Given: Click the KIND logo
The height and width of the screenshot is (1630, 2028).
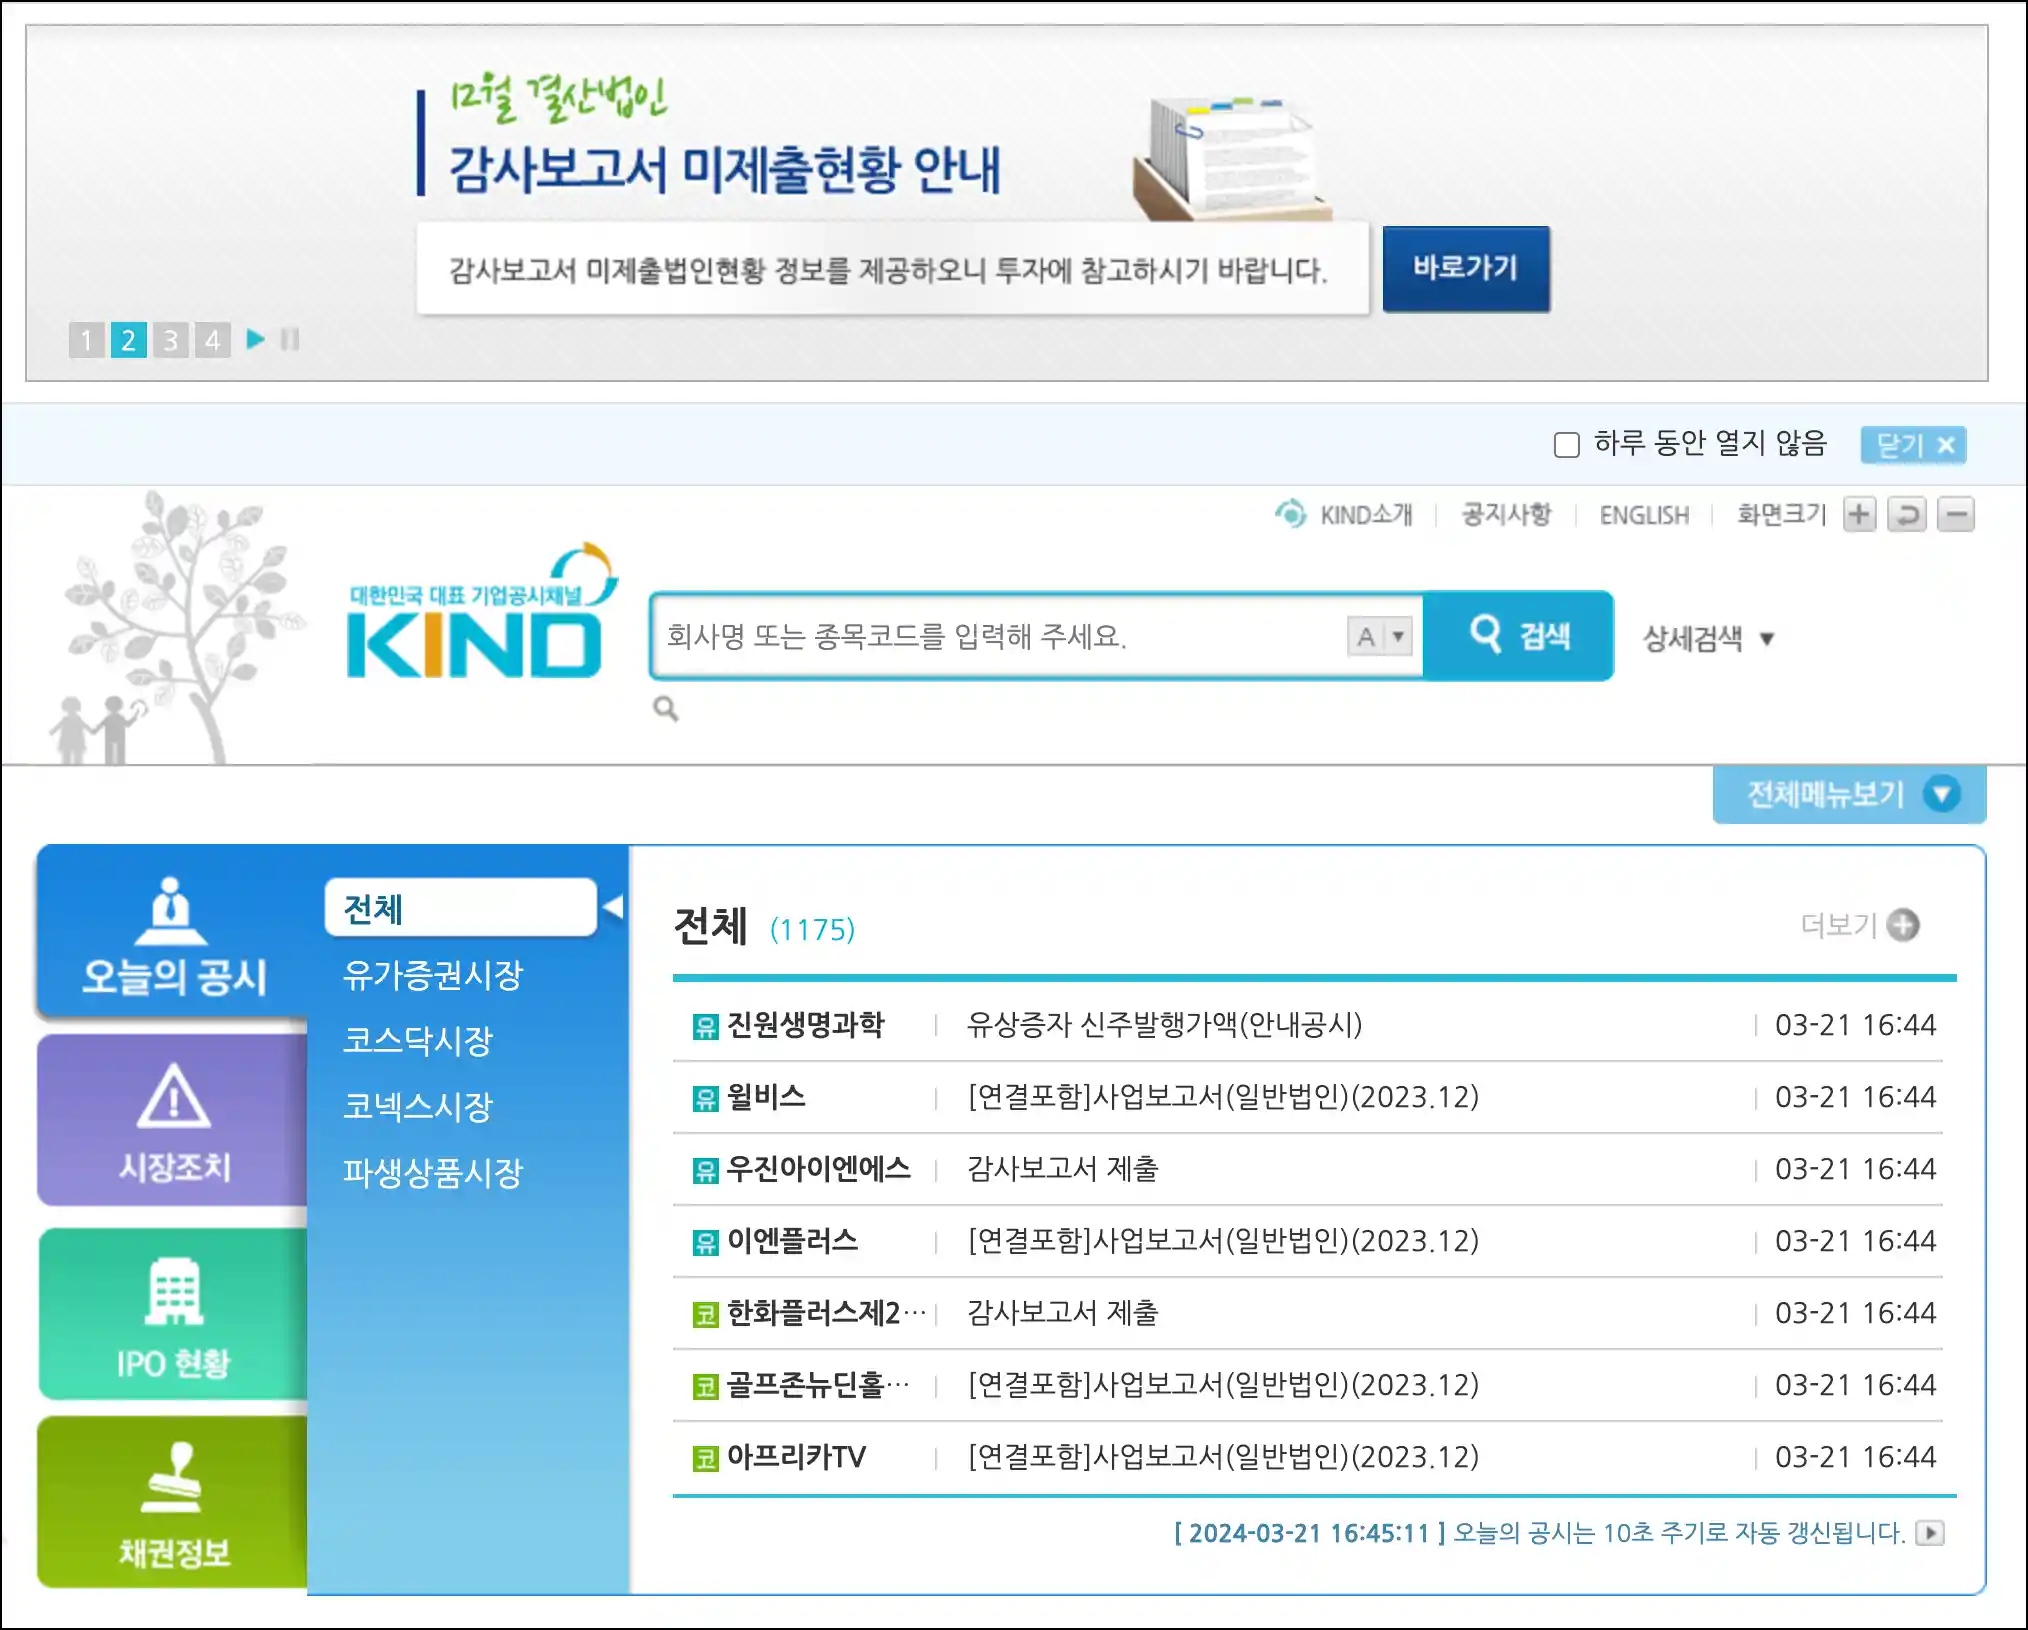Looking at the screenshot, I should (481, 613).
